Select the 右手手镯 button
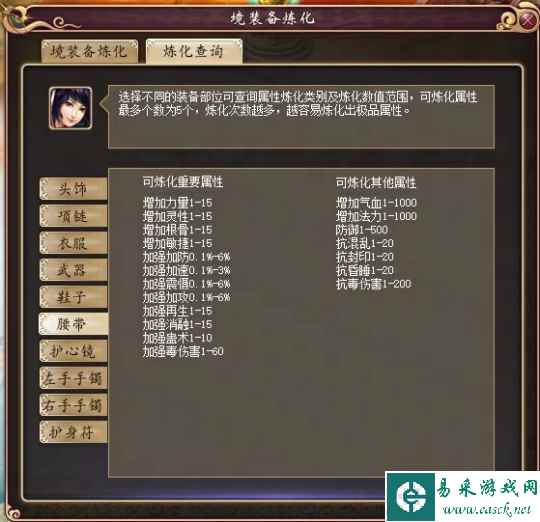 coord(73,405)
